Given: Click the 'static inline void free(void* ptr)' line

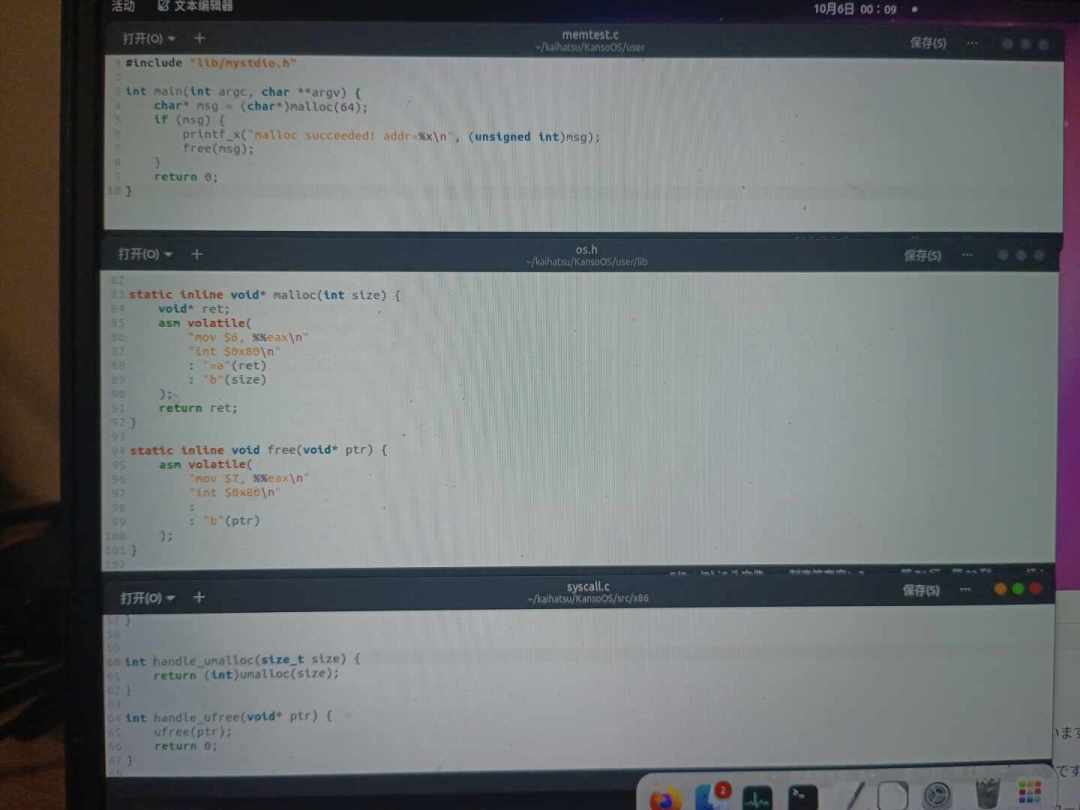Looking at the screenshot, I should pos(259,450).
